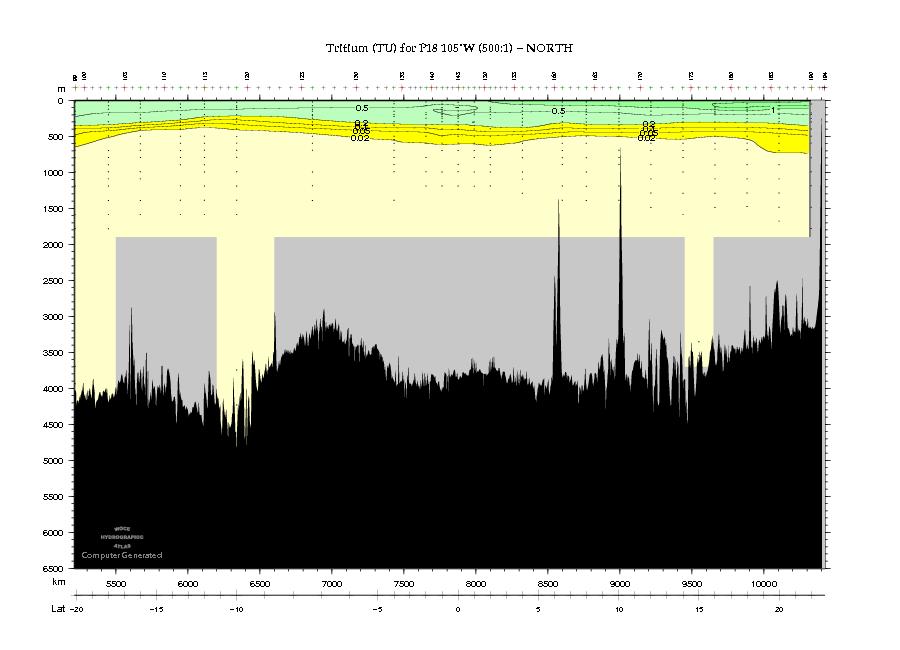The width and height of the screenshot is (900, 650).
Task: Click the 7500 km axis label
Action: (404, 584)
